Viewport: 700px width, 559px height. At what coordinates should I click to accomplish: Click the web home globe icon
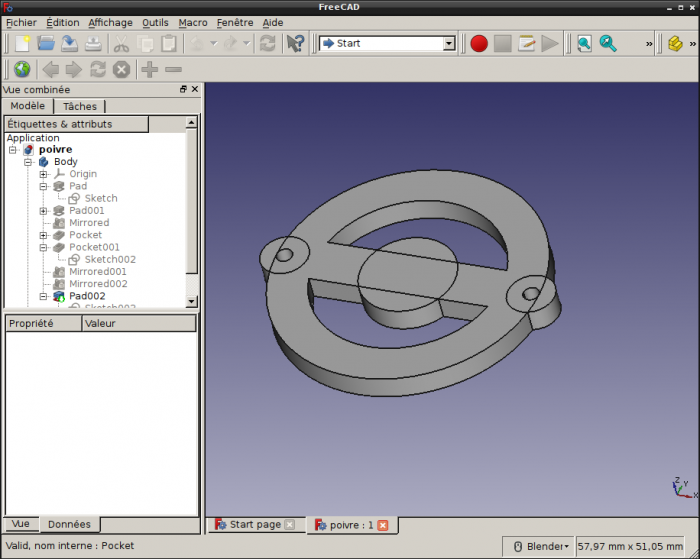click(21, 69)
